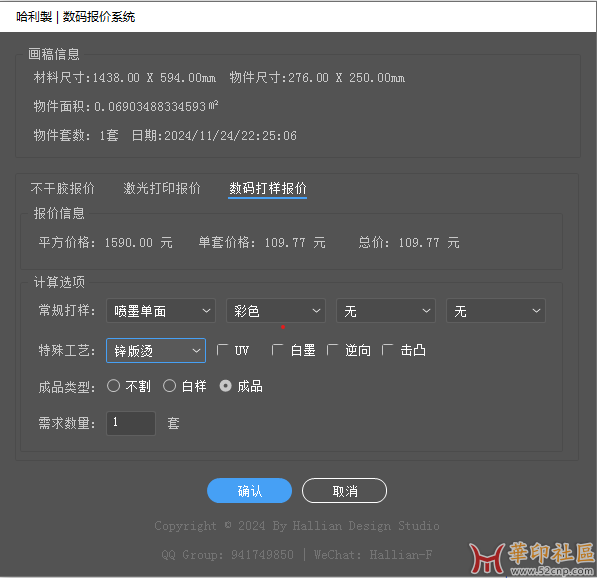
Task: Click the 物件套数 1套 text
Action: [x=76, y=135]
